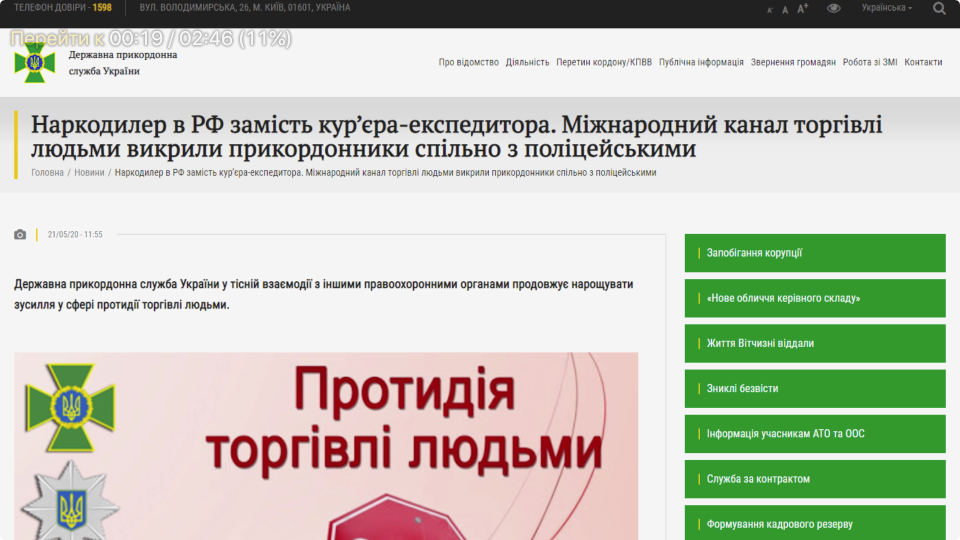Open «Нове обличчя керівного складу» button

click(815, 298)
